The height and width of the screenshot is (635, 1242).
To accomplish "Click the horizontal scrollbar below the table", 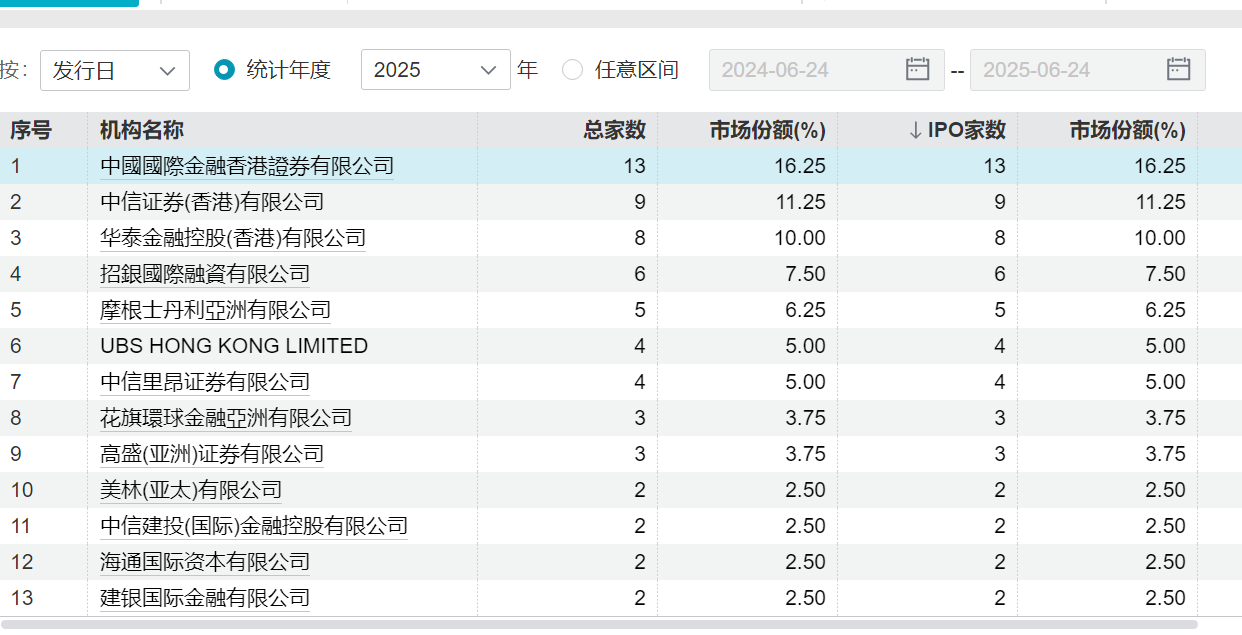I will [600, 625].
